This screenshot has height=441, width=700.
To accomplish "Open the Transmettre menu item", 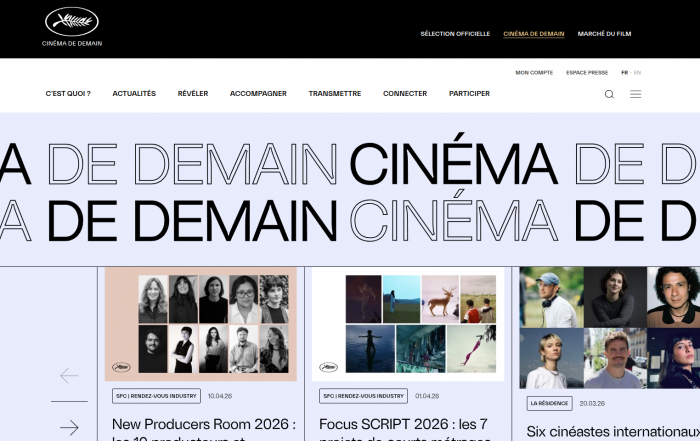I will point(335,93).
